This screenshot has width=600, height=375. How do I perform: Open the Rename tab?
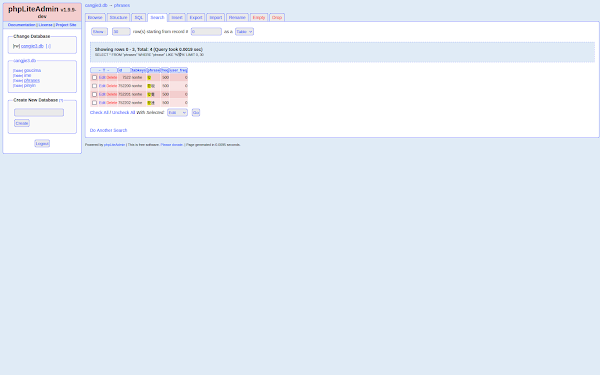coord(237,18)
